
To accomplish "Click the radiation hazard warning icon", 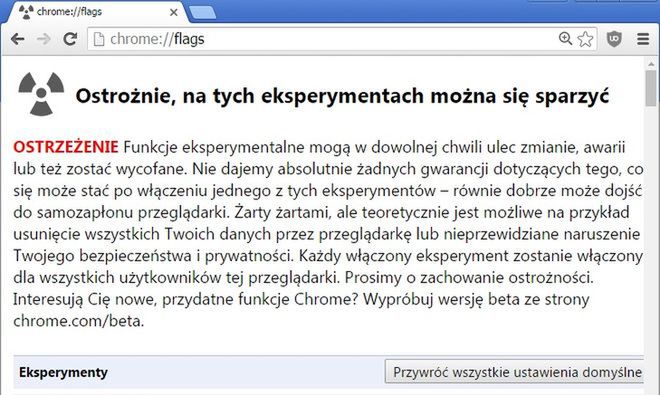I will (41, 93).
